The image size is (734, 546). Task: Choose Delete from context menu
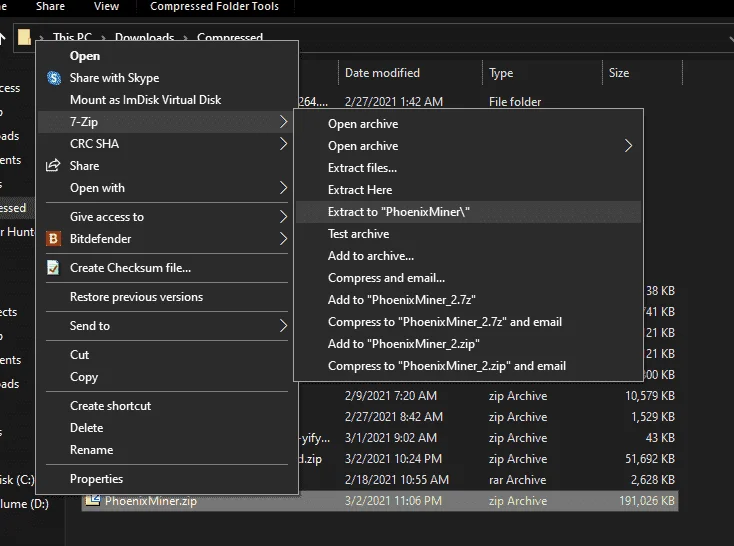coord(167,428)
